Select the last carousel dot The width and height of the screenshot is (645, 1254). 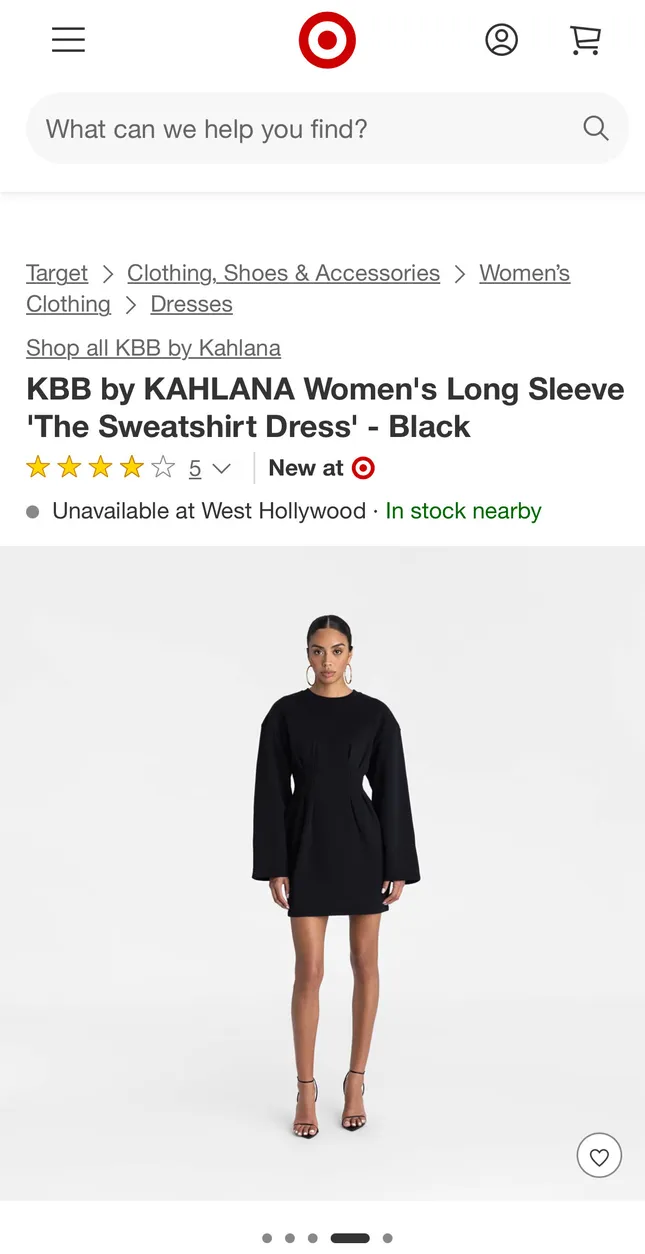[387, 1238]
